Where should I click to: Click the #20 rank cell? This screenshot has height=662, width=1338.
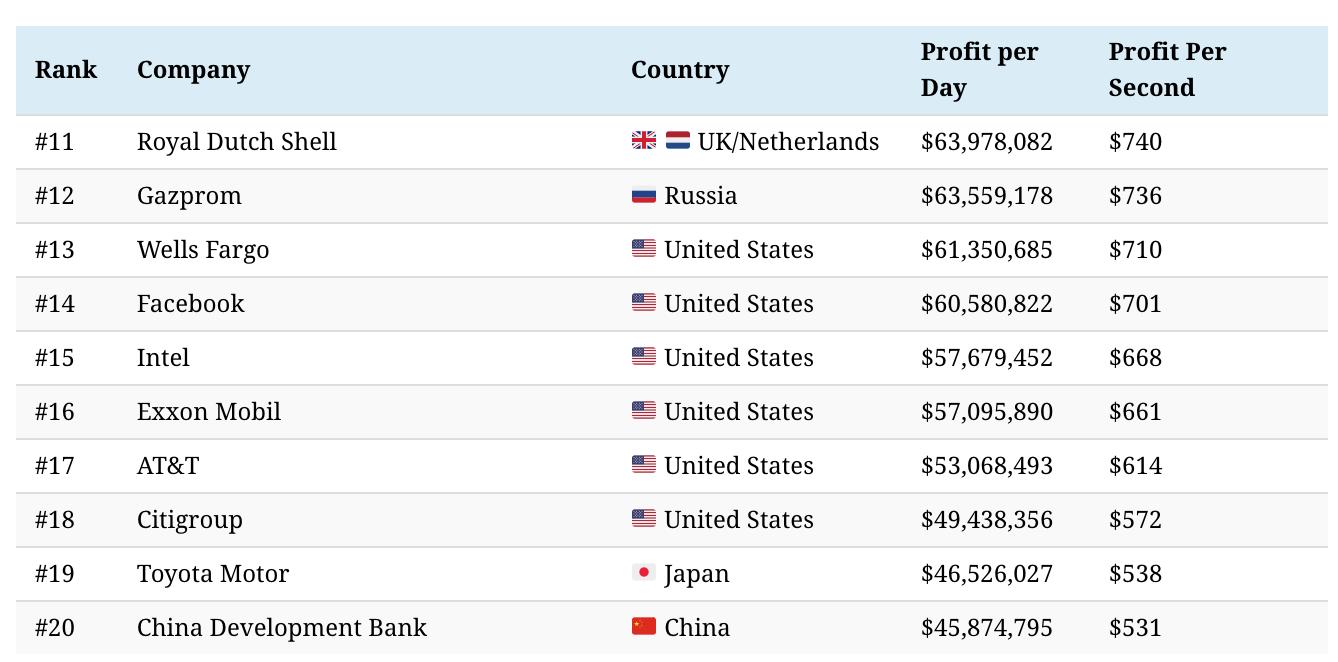pos(55,627)
